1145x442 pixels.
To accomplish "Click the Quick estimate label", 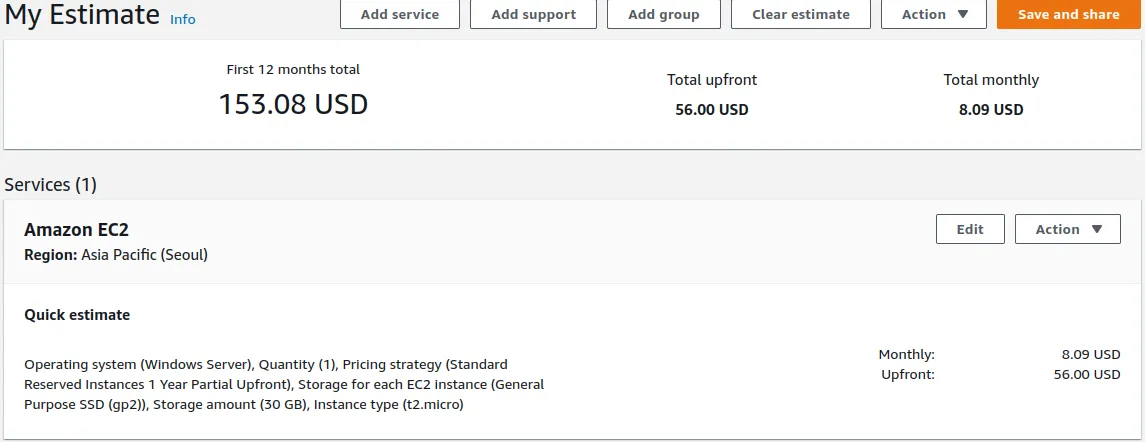I will coord(77,315).
